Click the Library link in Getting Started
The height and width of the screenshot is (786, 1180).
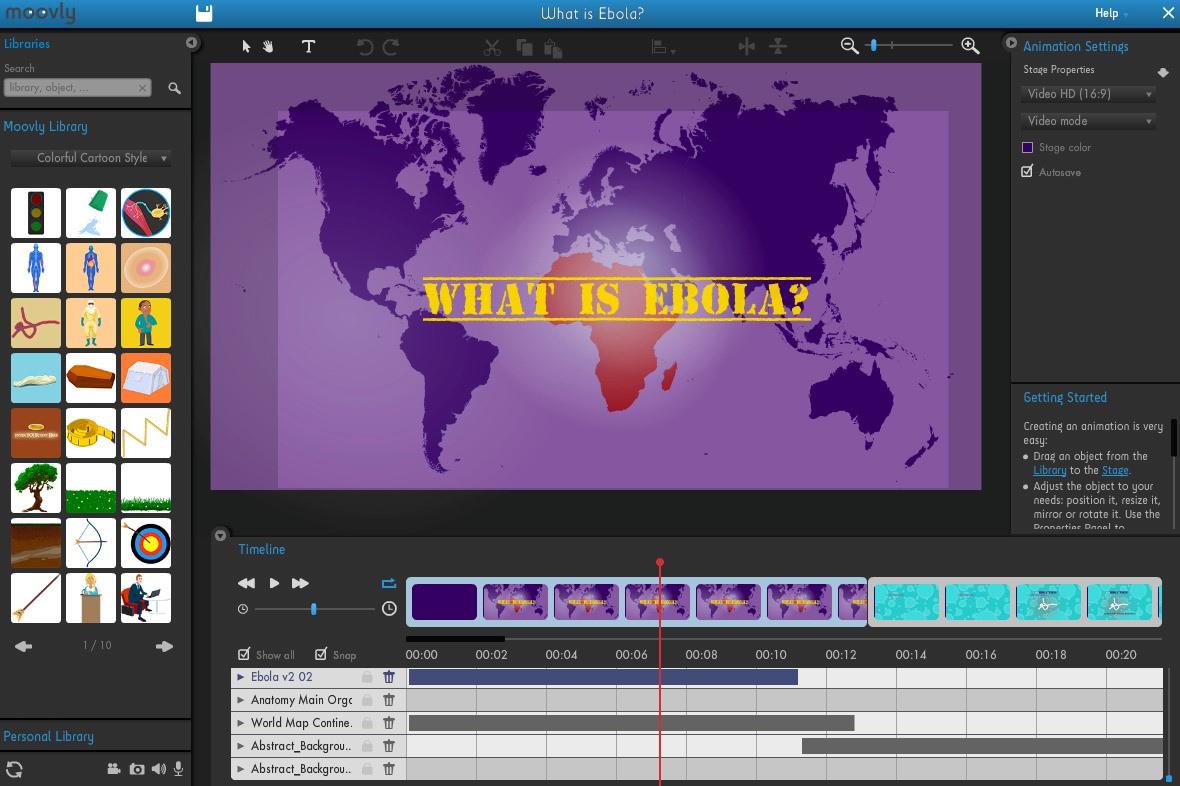[x=1049, y=470]
